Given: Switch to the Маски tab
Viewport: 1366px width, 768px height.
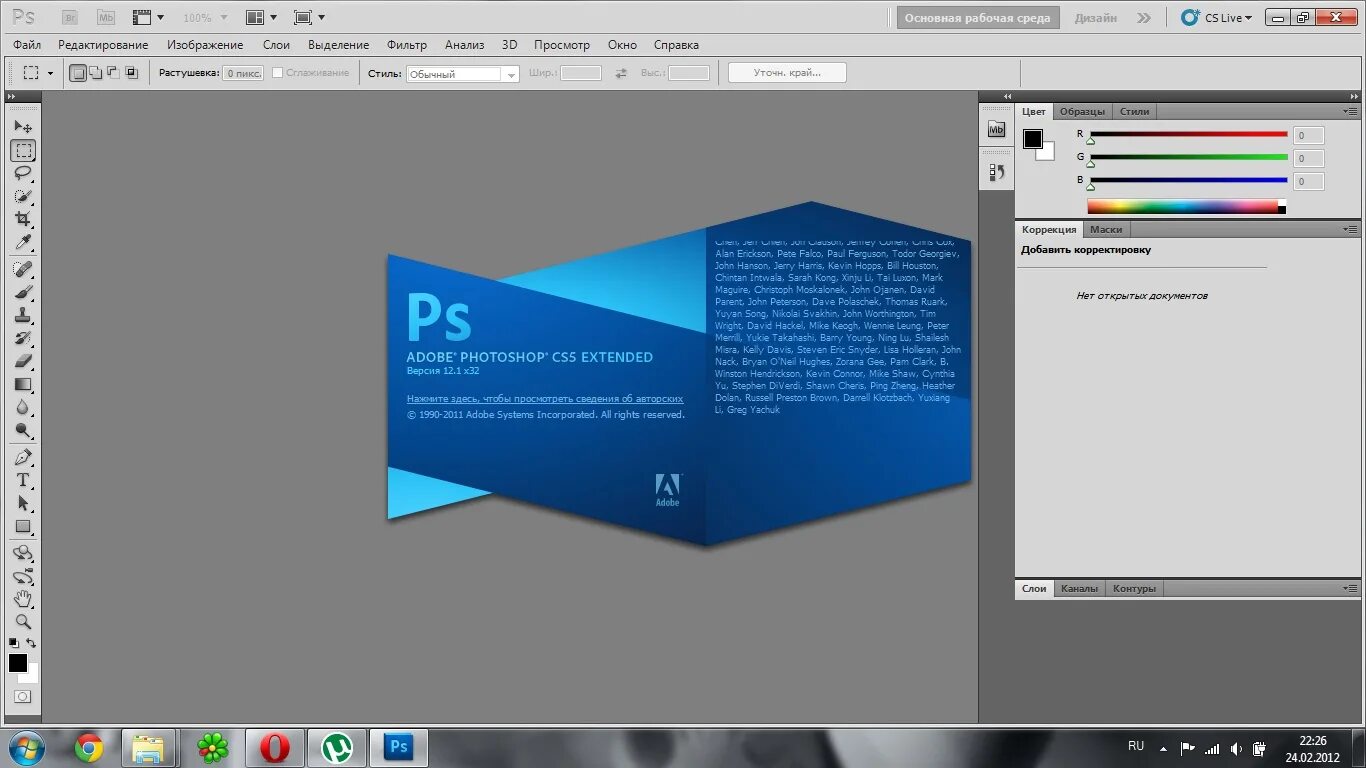Looking at the screenshot, I should (1106, 229).
